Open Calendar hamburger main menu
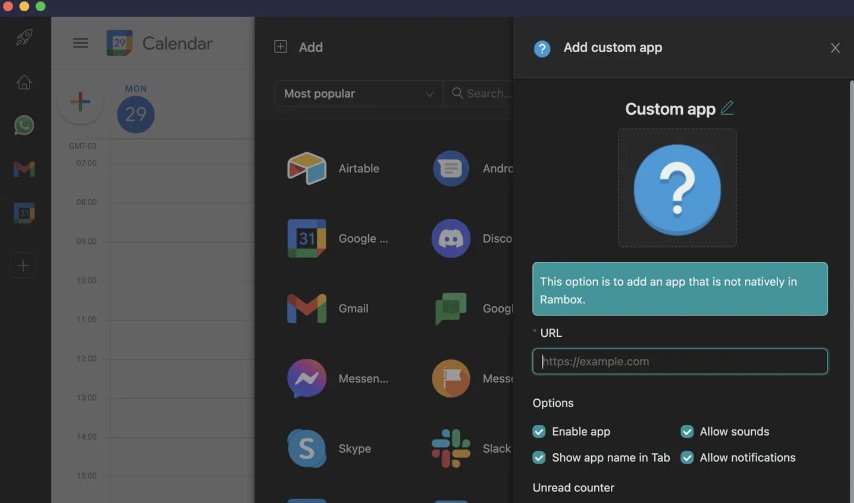The width and height of the screenshot is (854, 503). (81, 43)
